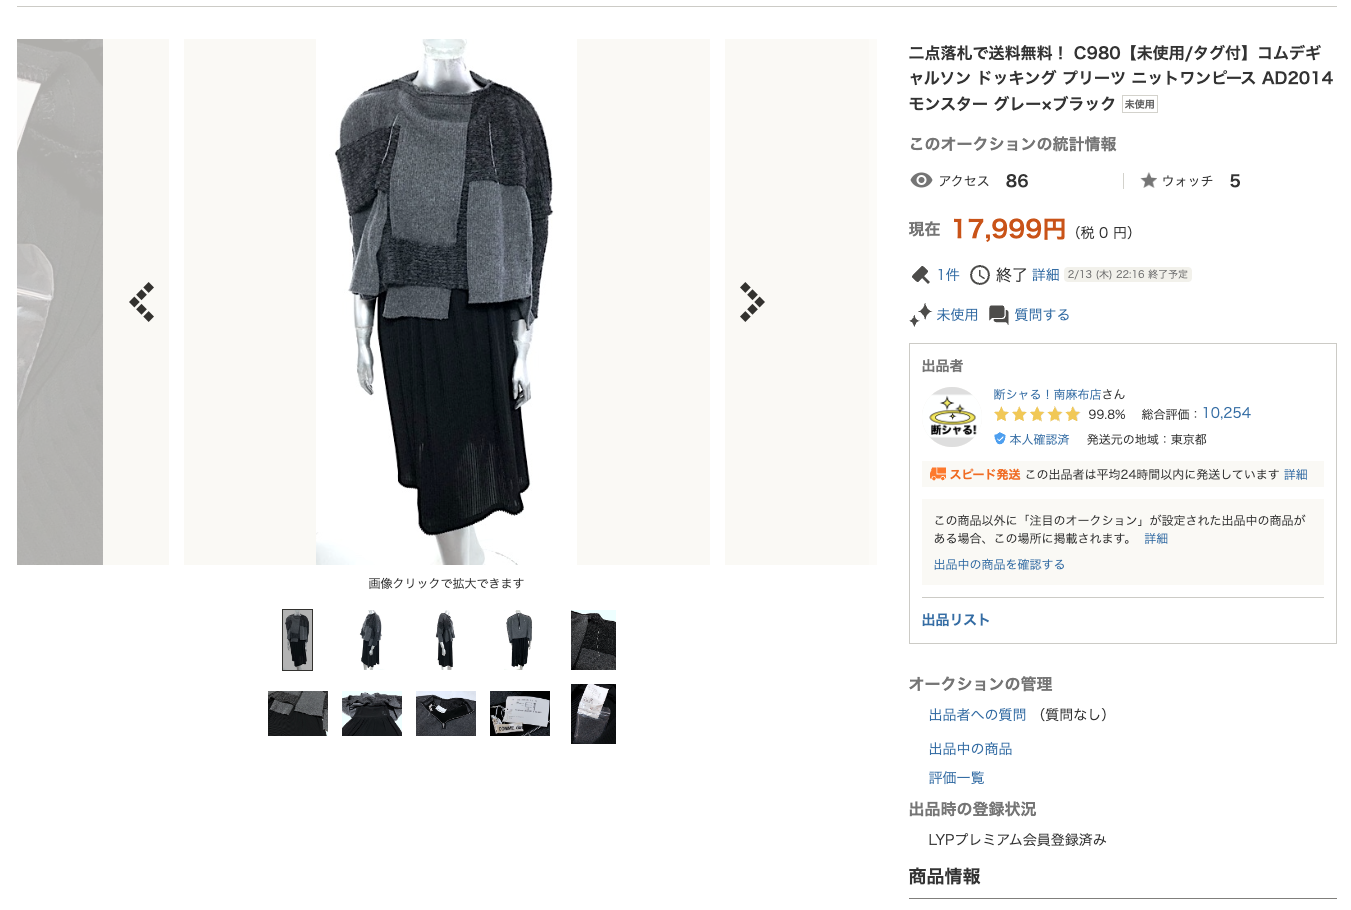Screen dimensions: 1351x910
Task: Click the sparkle icon beside 未使用
Action: click(x=920, y=315)
